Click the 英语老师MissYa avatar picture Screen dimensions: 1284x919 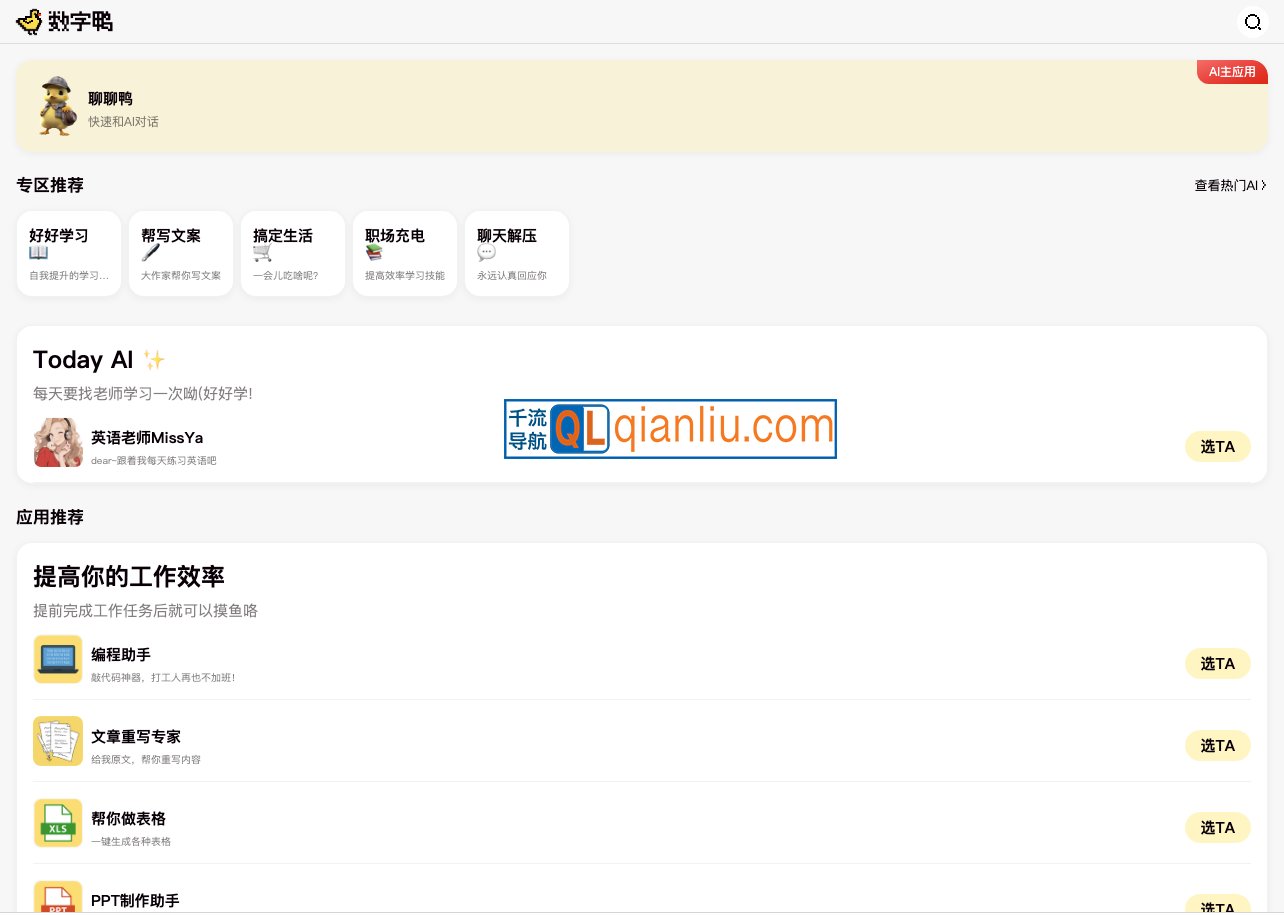tap(58, 442)
